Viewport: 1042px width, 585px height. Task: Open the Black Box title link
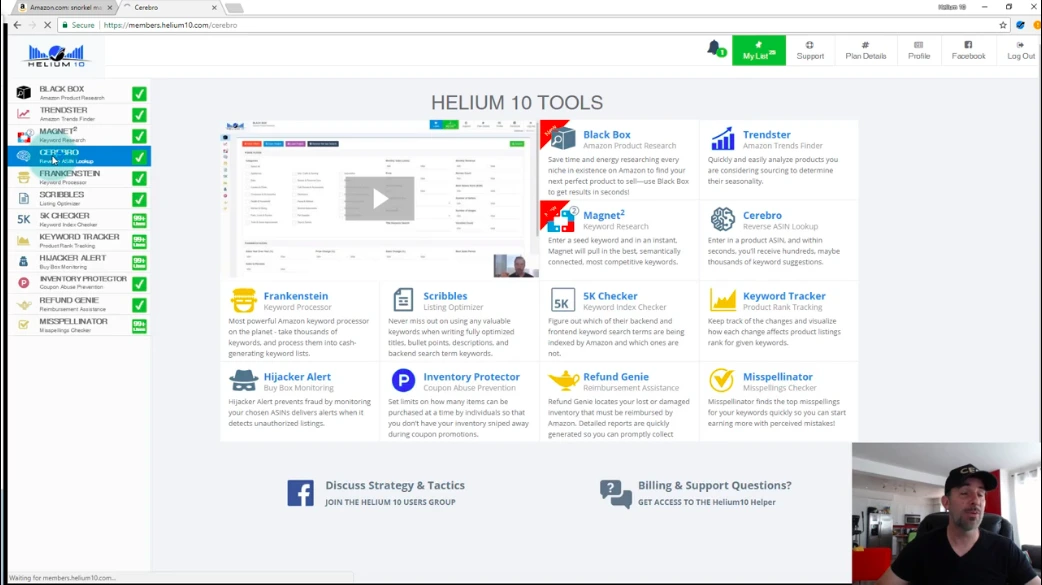(607, 134)
